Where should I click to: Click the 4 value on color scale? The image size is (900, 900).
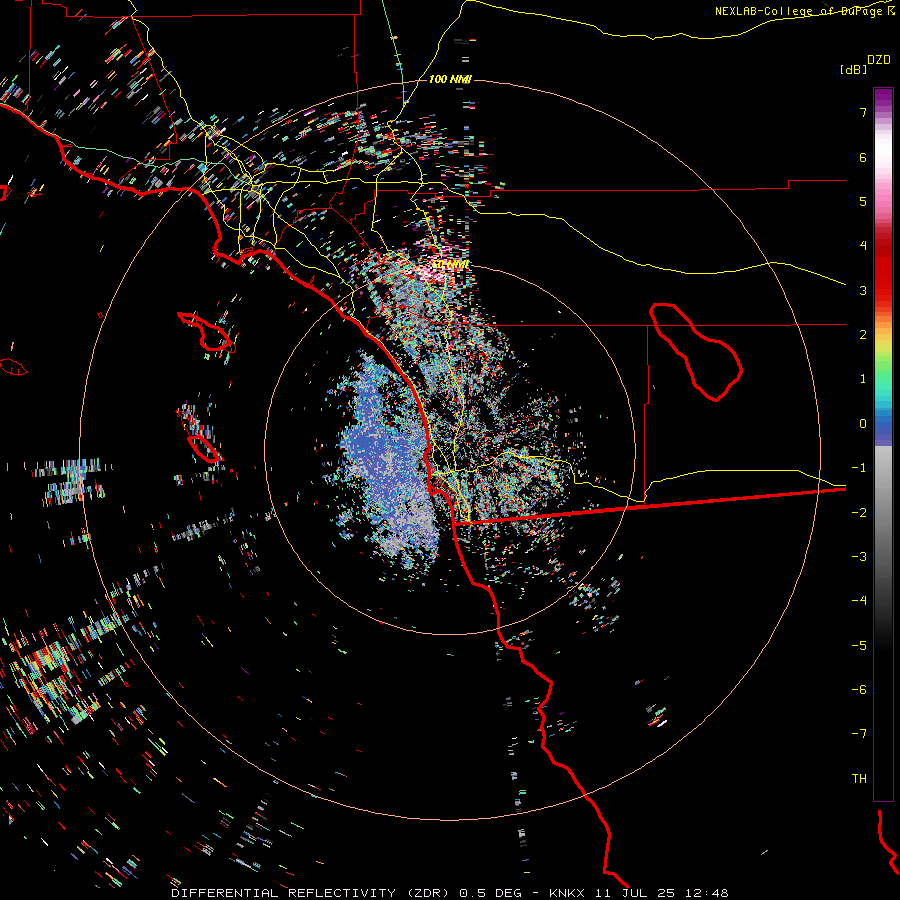coord(863,246)
